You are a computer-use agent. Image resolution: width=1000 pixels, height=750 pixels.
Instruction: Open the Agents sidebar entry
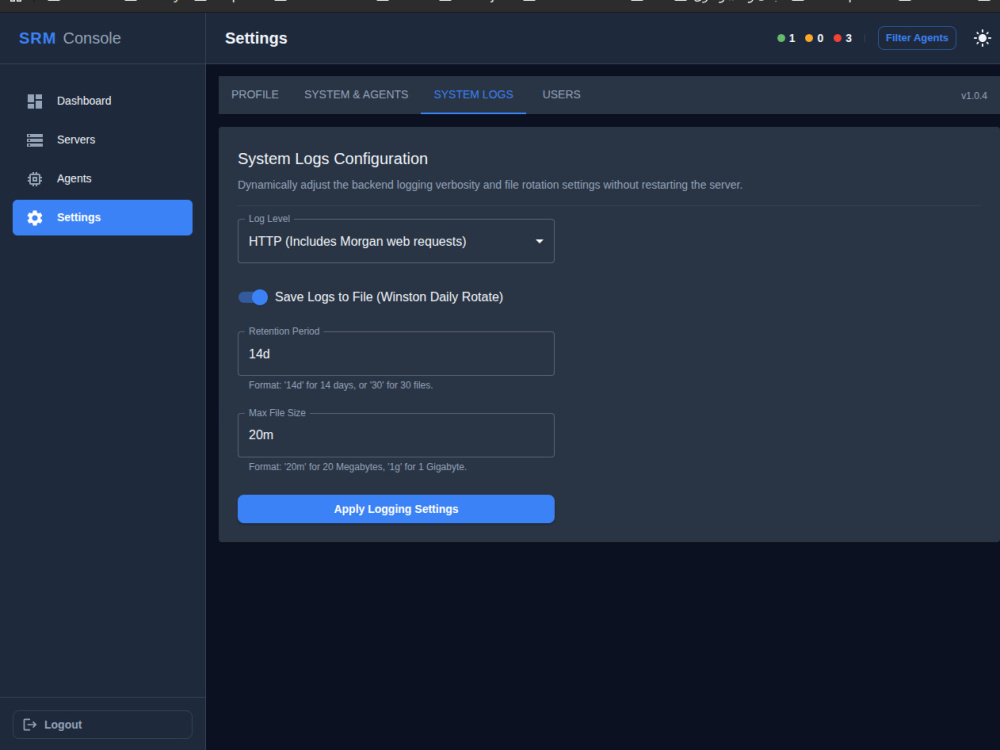[102, 179]
